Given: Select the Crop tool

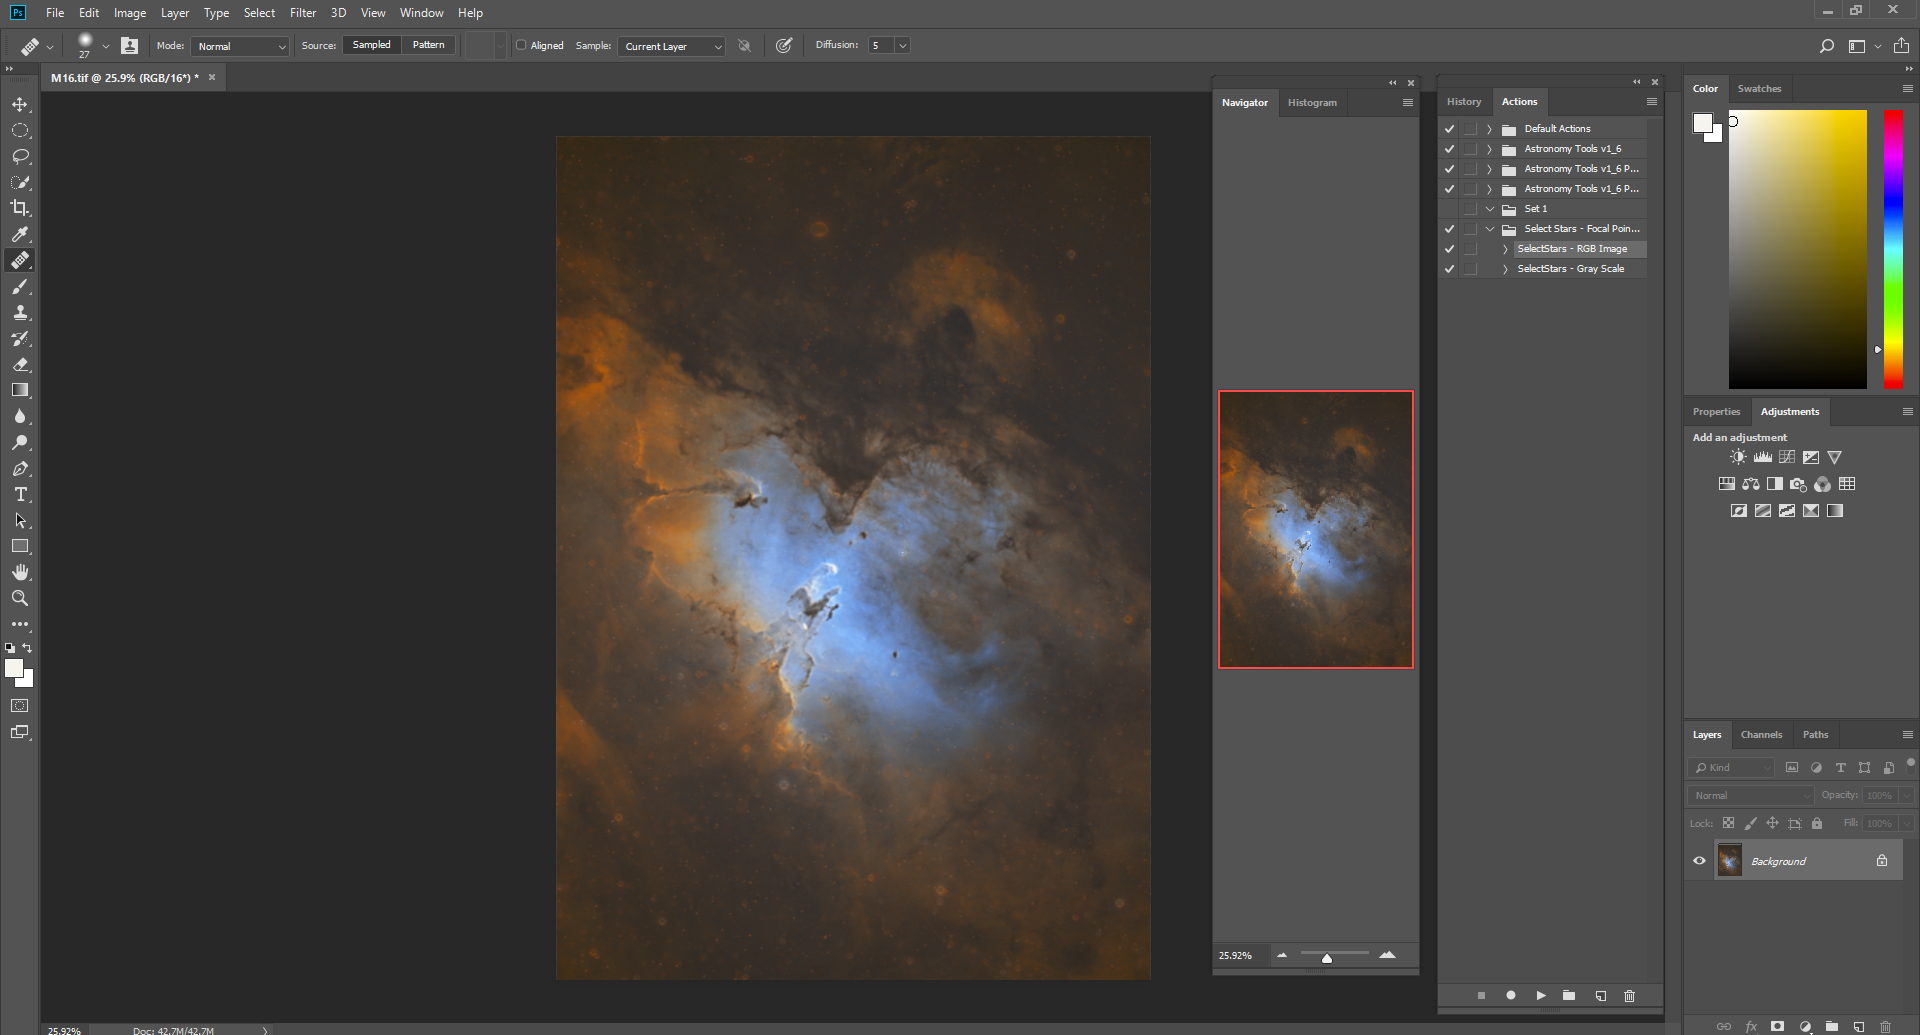Looking at the screenshot, I should tap(20, 208).
